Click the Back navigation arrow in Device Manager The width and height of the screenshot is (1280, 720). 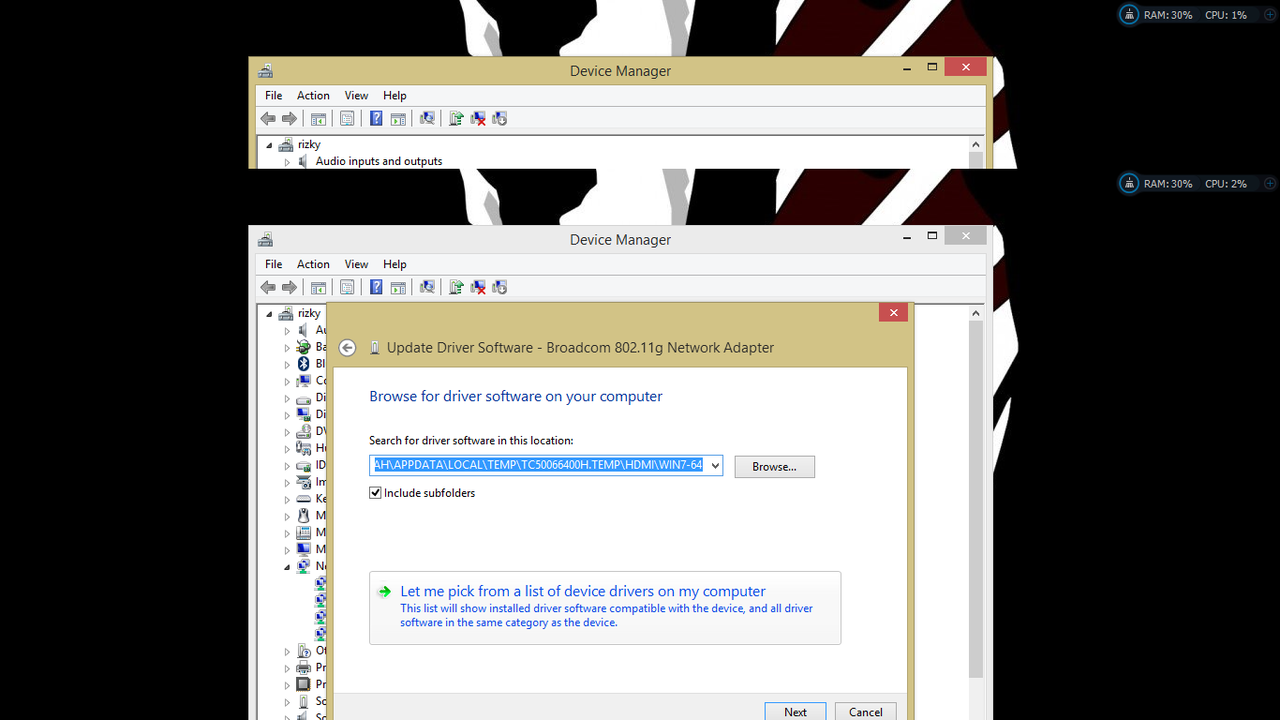pos(267,287)
